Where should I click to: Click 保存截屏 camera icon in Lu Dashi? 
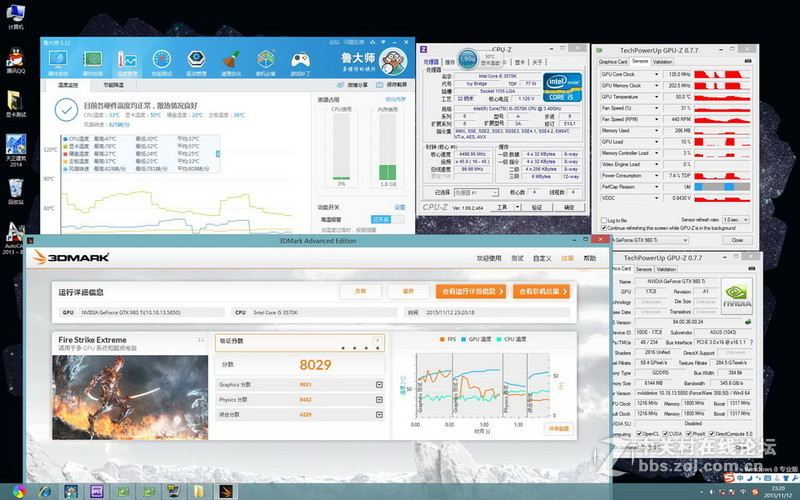point(380,85)
